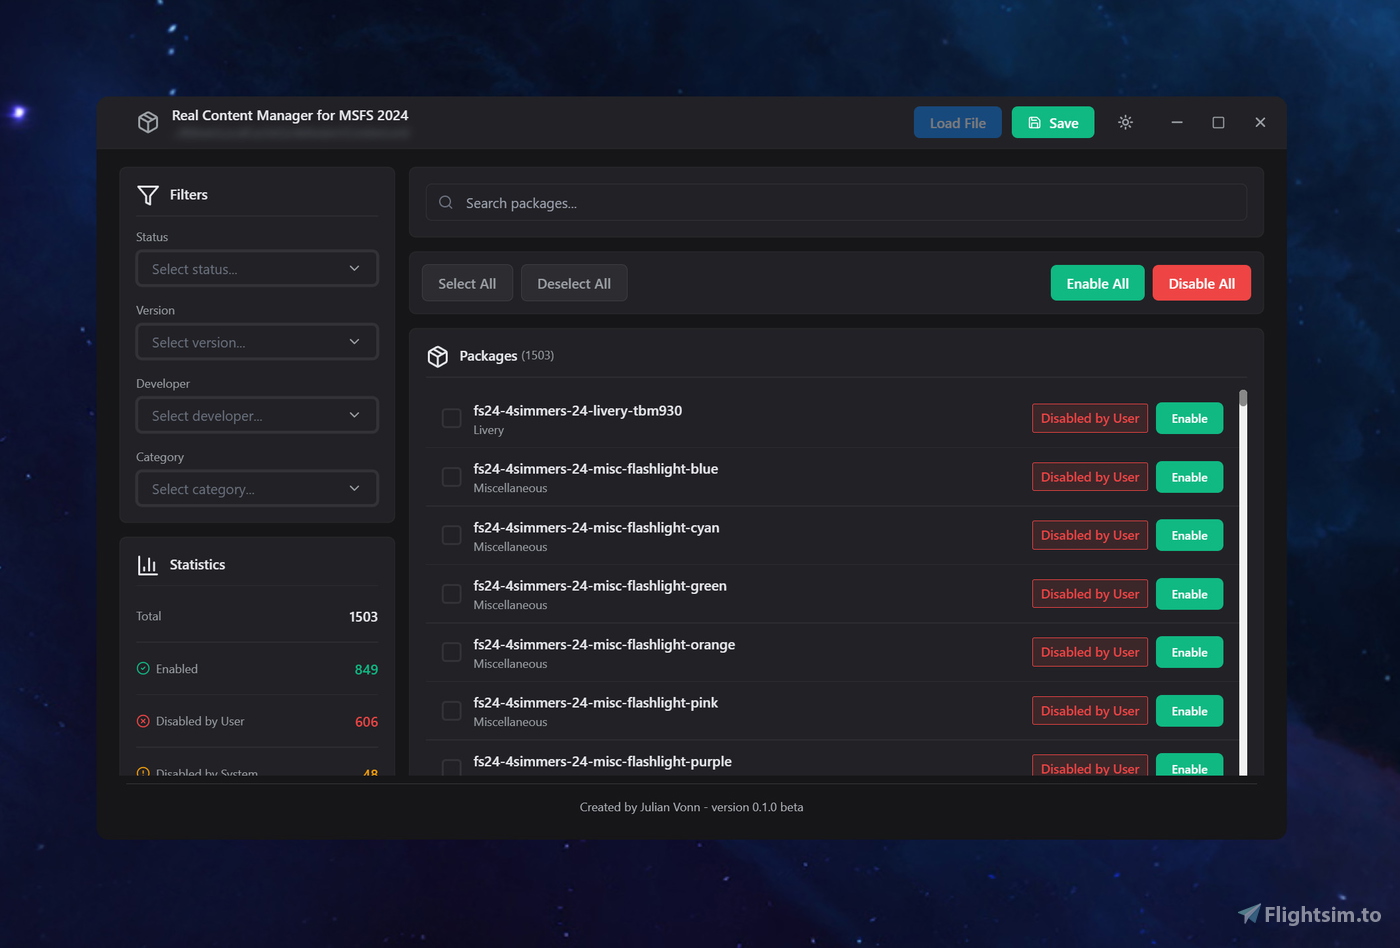Check the livery-tbm930 package checkbox
1400x948 pixels.
coord(452,418)
